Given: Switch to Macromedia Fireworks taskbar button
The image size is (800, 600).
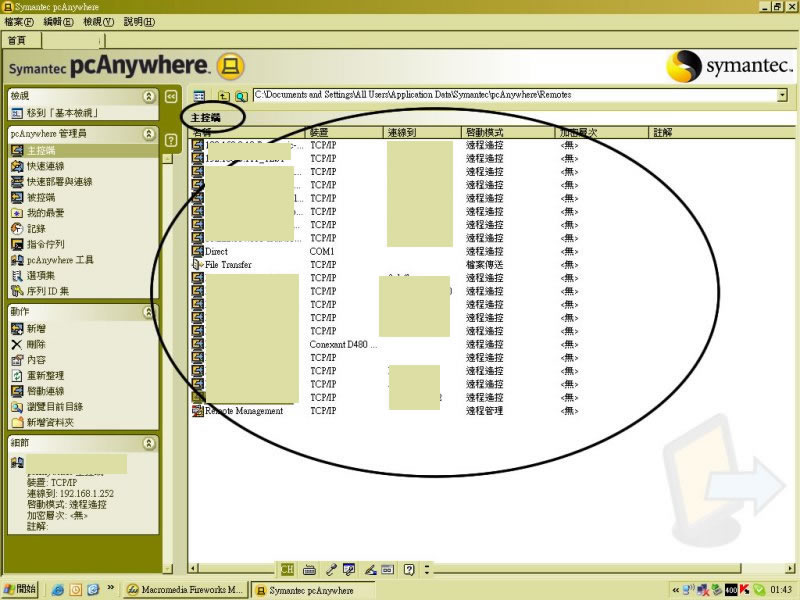Looking at the screenshot, I should (x=186, y=590).
